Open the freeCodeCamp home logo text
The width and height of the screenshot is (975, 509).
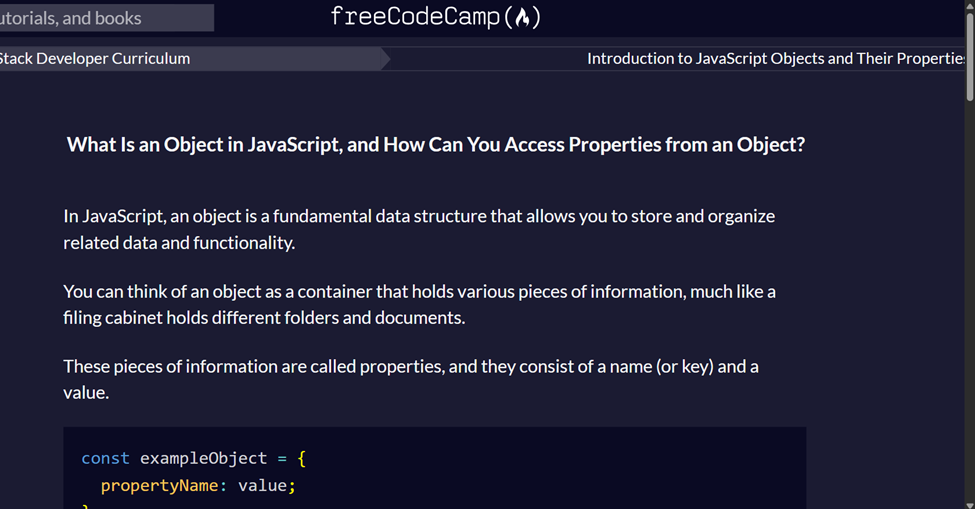[415, 18]
